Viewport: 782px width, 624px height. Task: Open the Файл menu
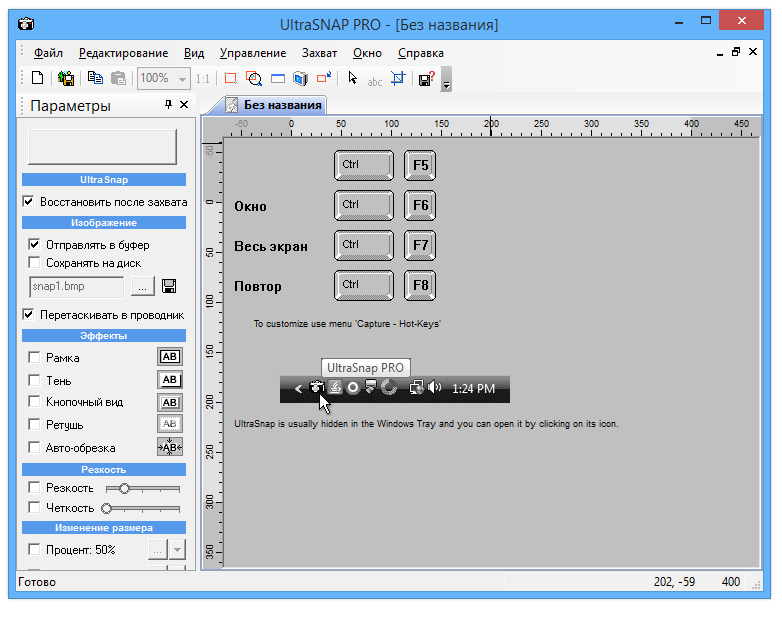pyautogui.click(x=48, y=53)
